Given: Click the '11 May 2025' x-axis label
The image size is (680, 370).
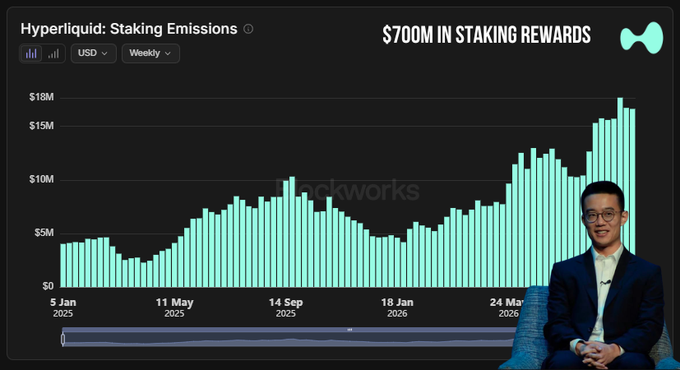Looking at the screenshot, I should coord(174,308).
